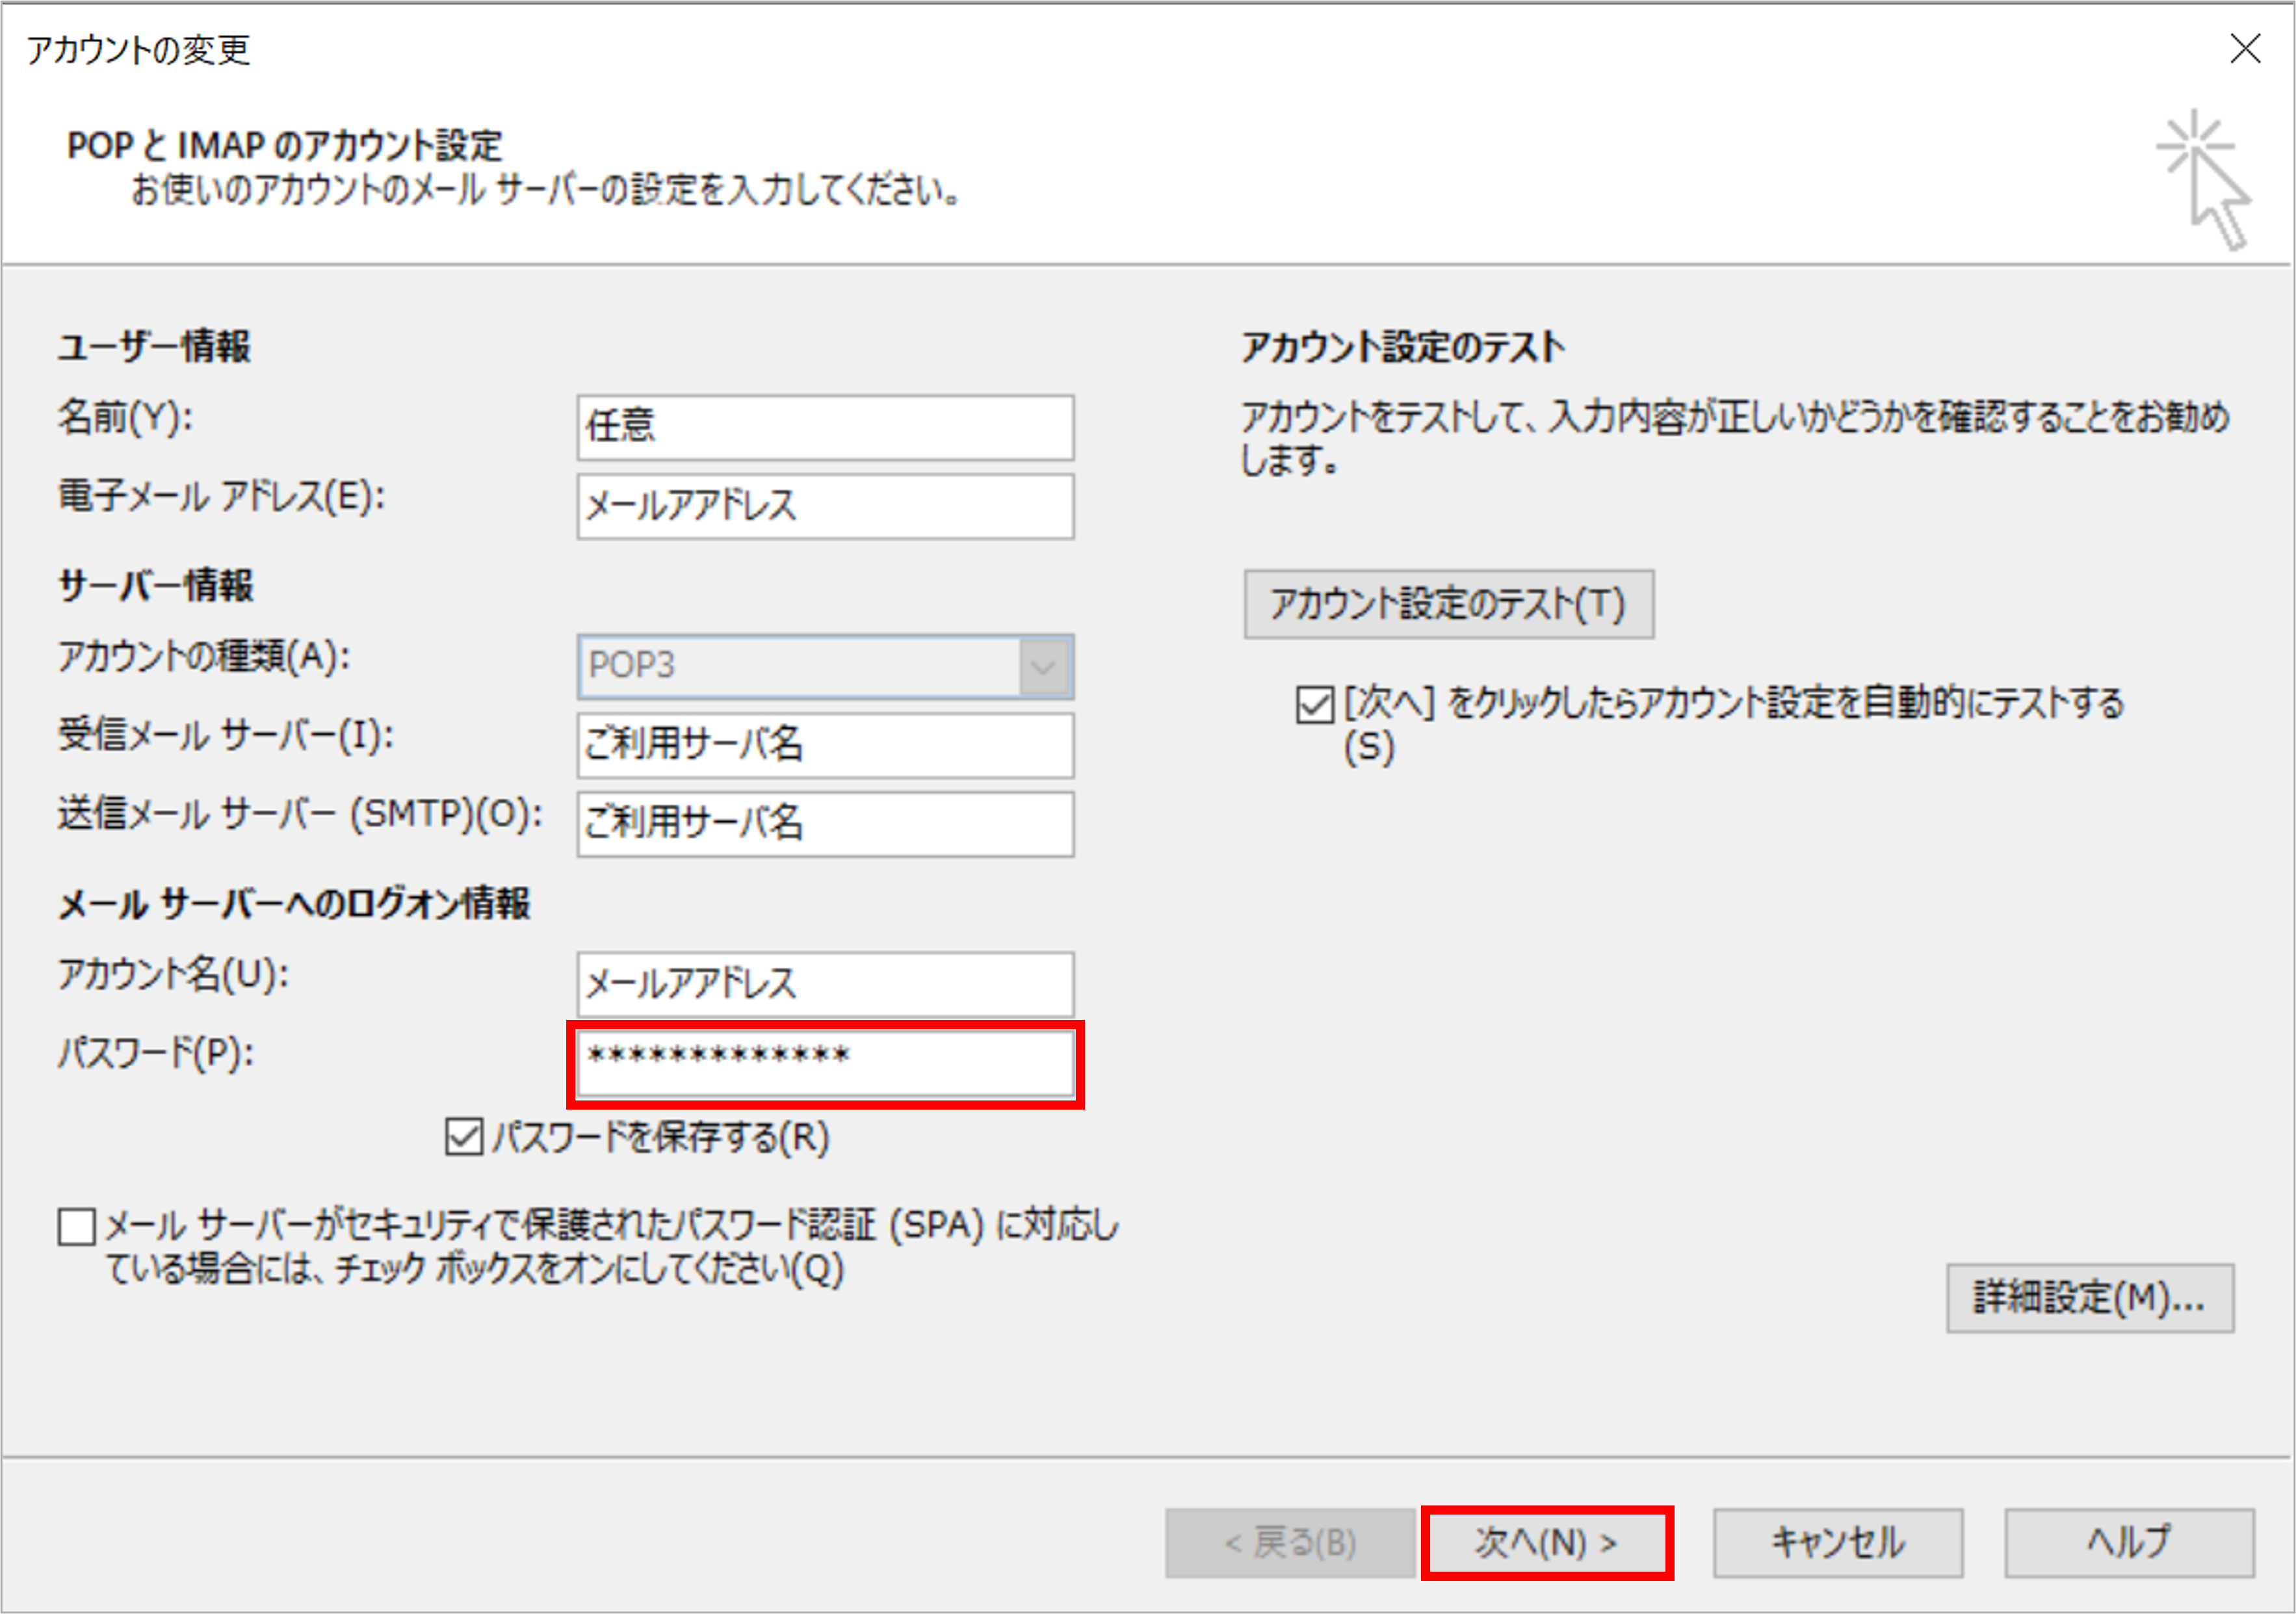Click the アカウント設定のテスト heading text
This screenshot has height=1614, width=2296.
tap(1404, 348)
